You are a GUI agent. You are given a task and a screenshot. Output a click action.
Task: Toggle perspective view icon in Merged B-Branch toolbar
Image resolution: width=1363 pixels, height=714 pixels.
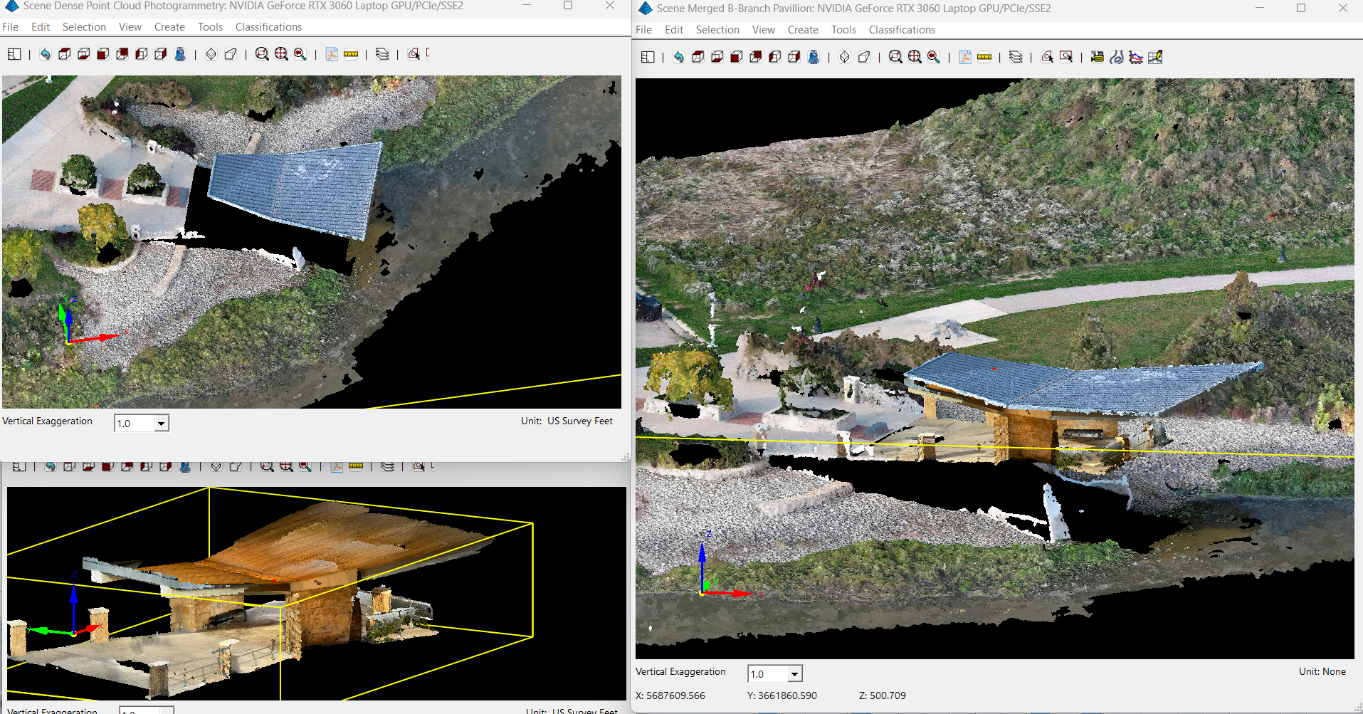[x=864, y=57]
